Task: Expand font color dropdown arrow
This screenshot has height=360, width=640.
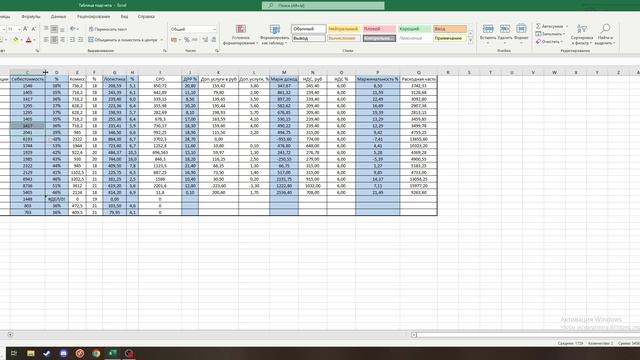Action: (x=34, y=40)
